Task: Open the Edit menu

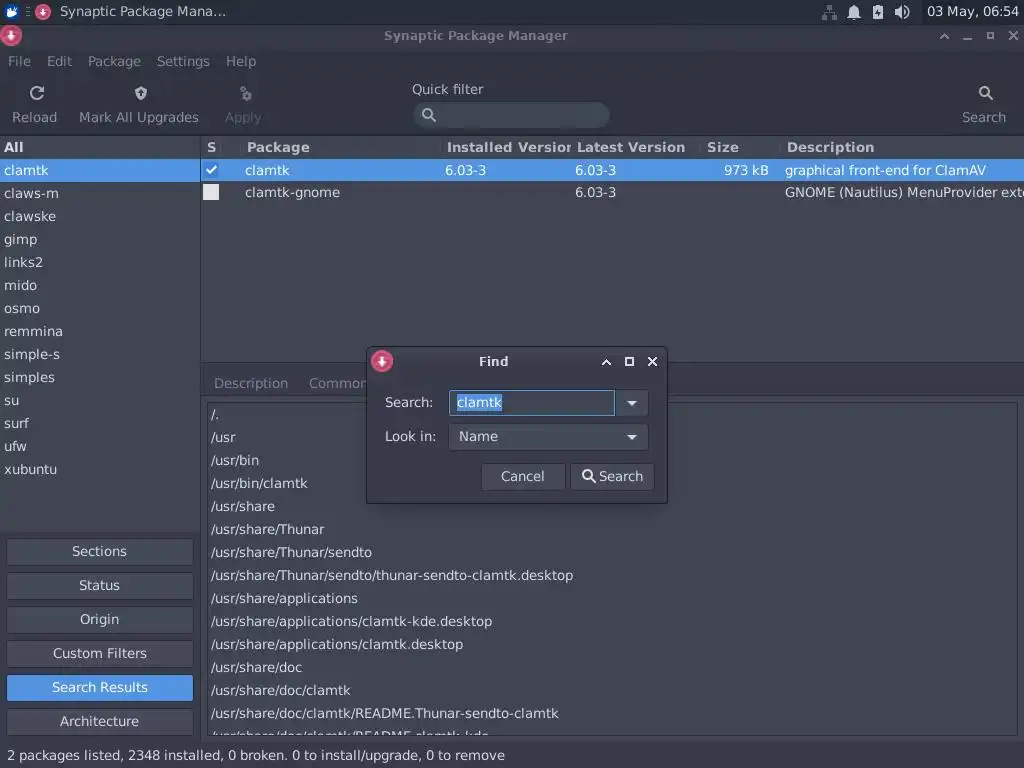Action: 59,61
